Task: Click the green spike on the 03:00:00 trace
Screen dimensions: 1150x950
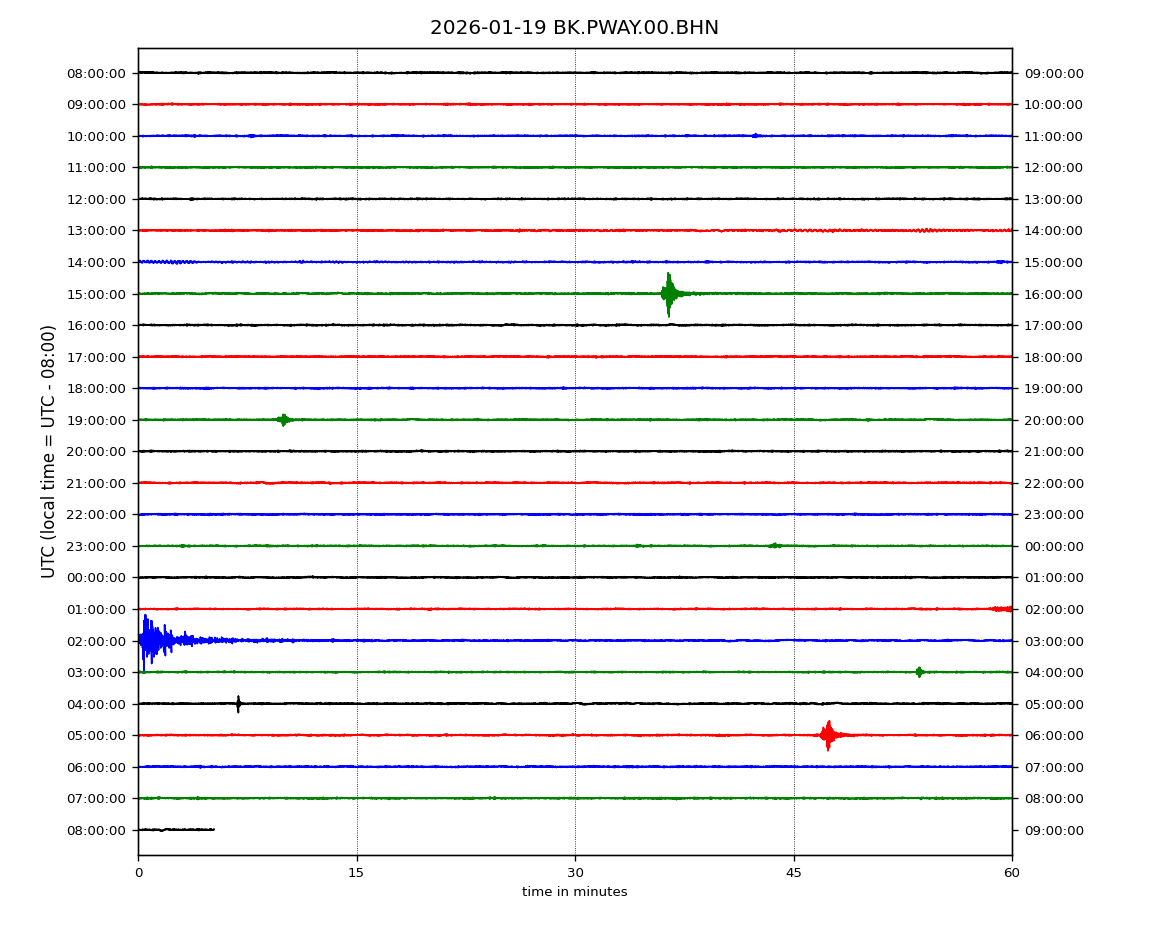Action: [x=919, y=672]
